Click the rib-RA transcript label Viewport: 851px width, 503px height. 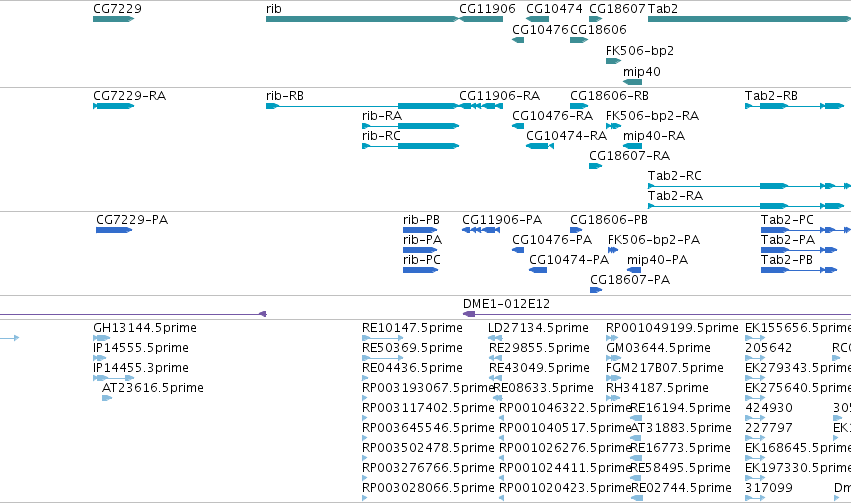382,116
